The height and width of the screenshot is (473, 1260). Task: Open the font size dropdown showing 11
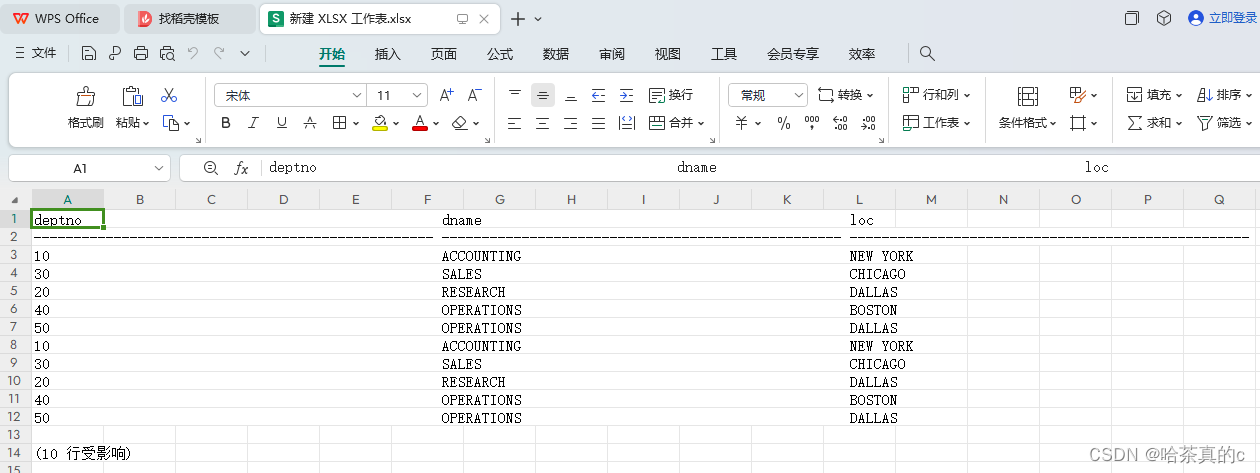tap(418, 95)
